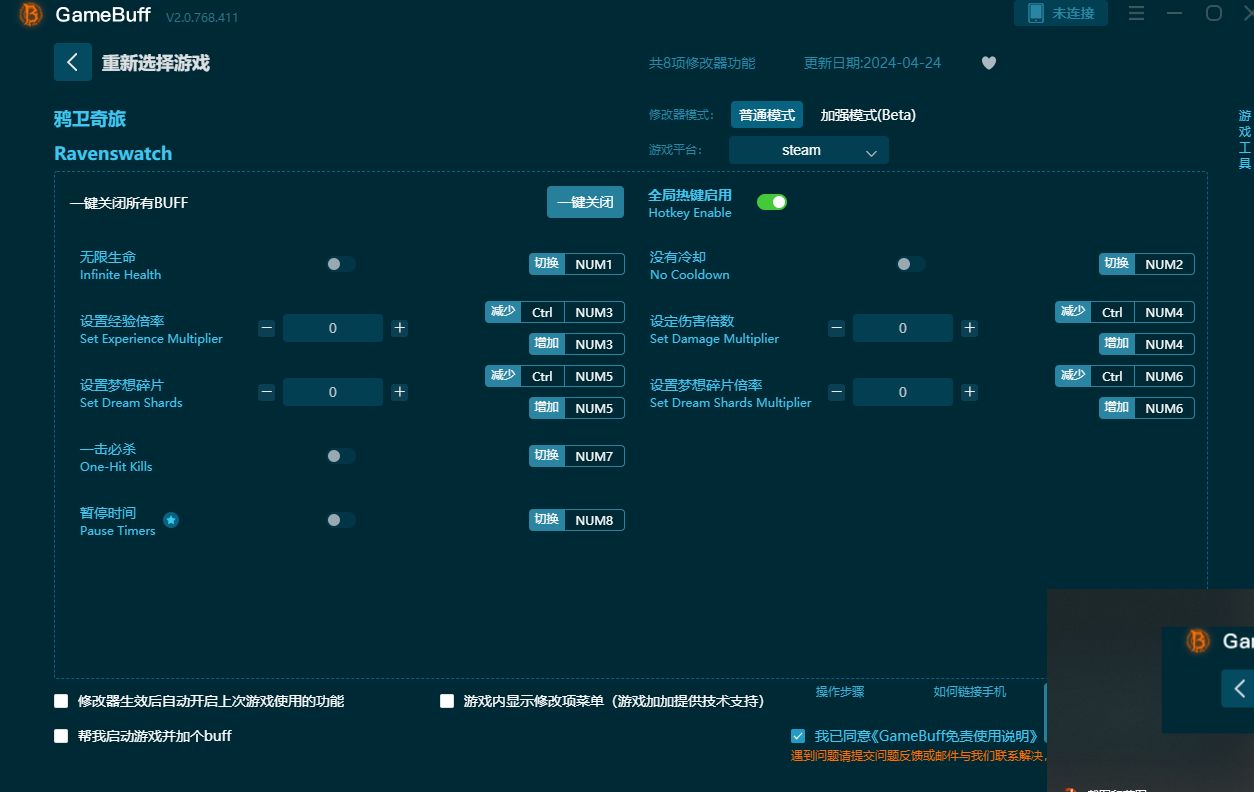Screen dimensions: 1254x792
Task: Click the phone connection status icon
Action: [x=1035, y=13]
